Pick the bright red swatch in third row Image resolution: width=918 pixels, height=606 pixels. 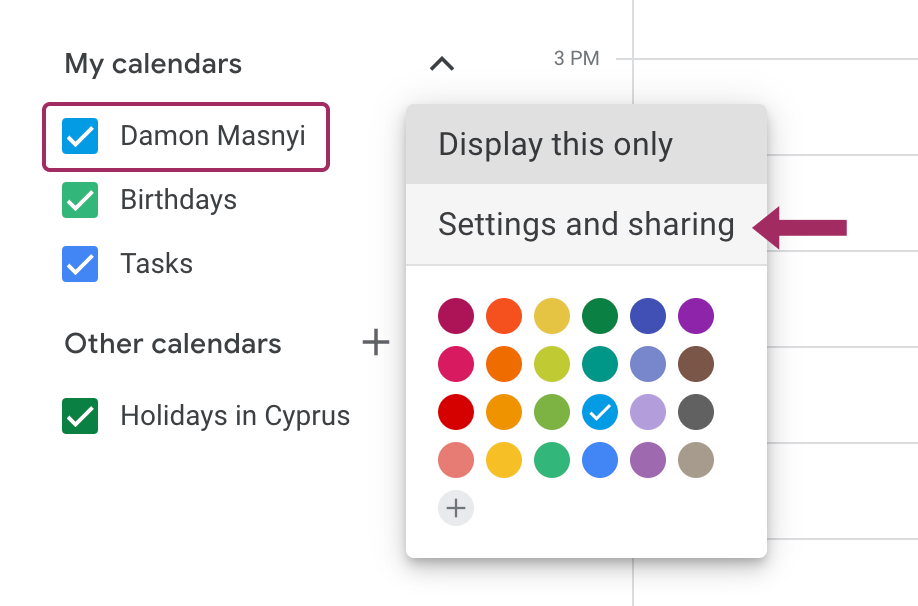coord(456,412)
